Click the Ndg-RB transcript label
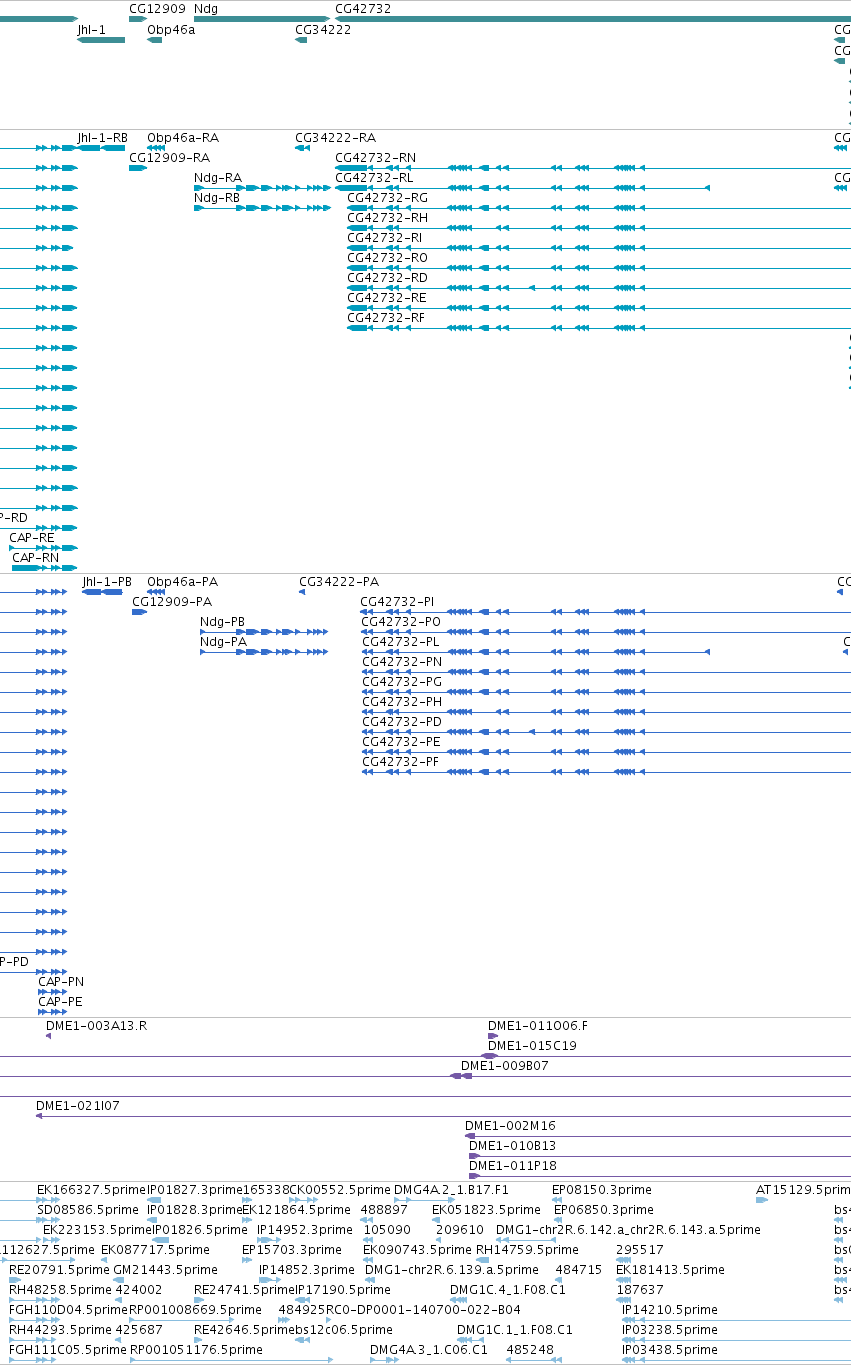The image size is (851, 1365). [x=217, y=198]
